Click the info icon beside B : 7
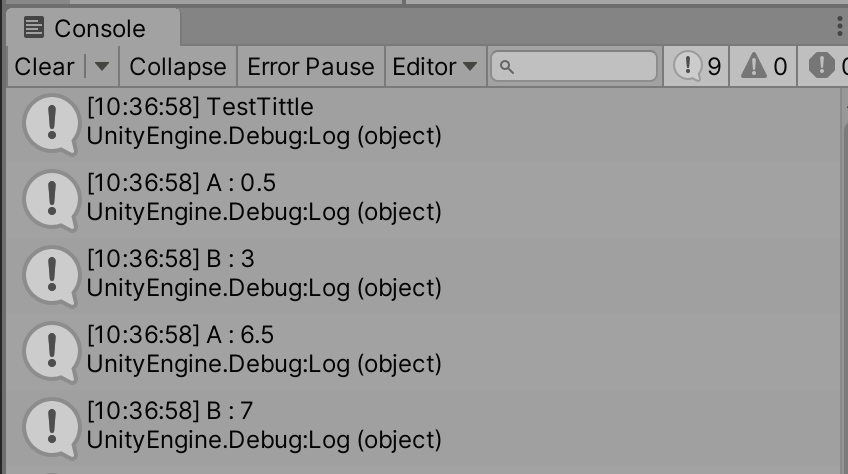 click(51, 428)
